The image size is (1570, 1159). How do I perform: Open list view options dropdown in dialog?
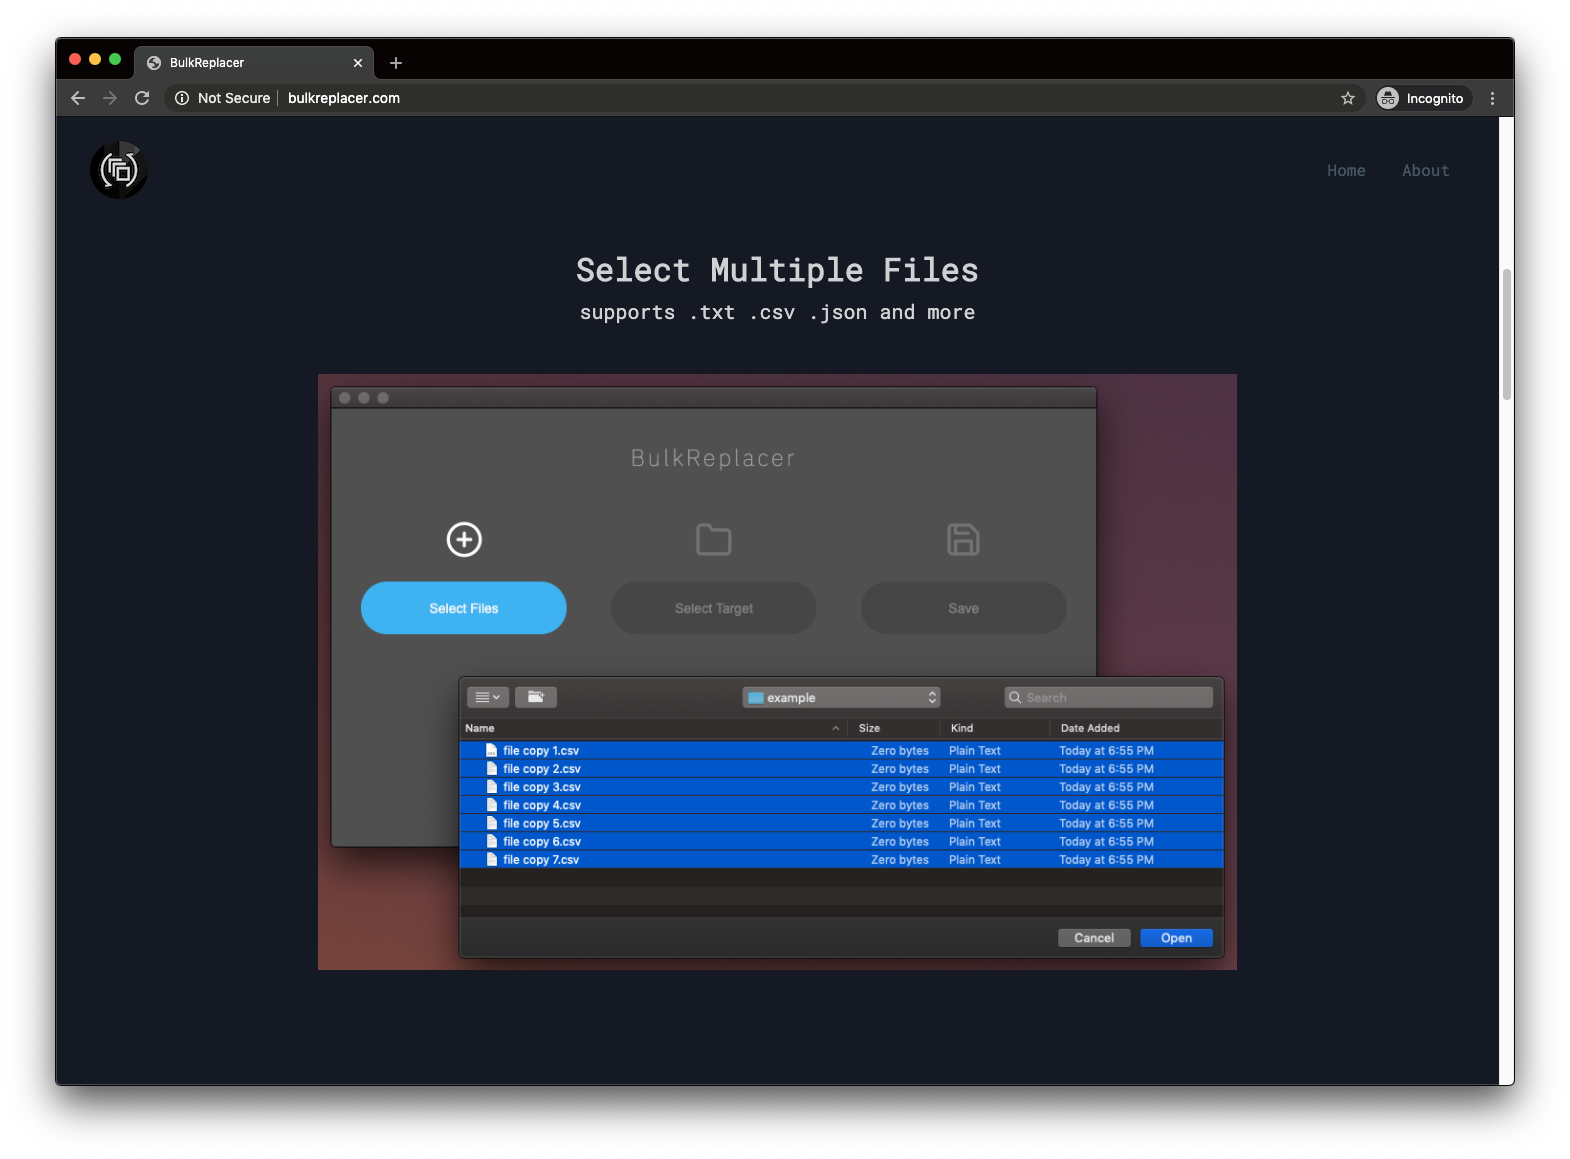488,697
